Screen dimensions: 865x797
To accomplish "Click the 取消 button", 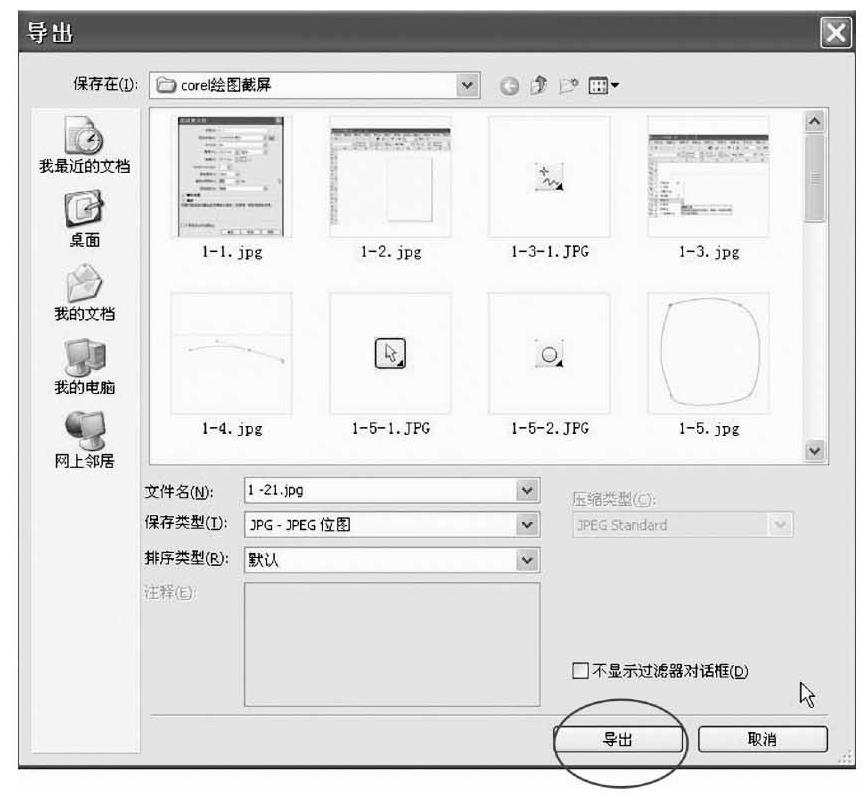I will pos(763,739).
